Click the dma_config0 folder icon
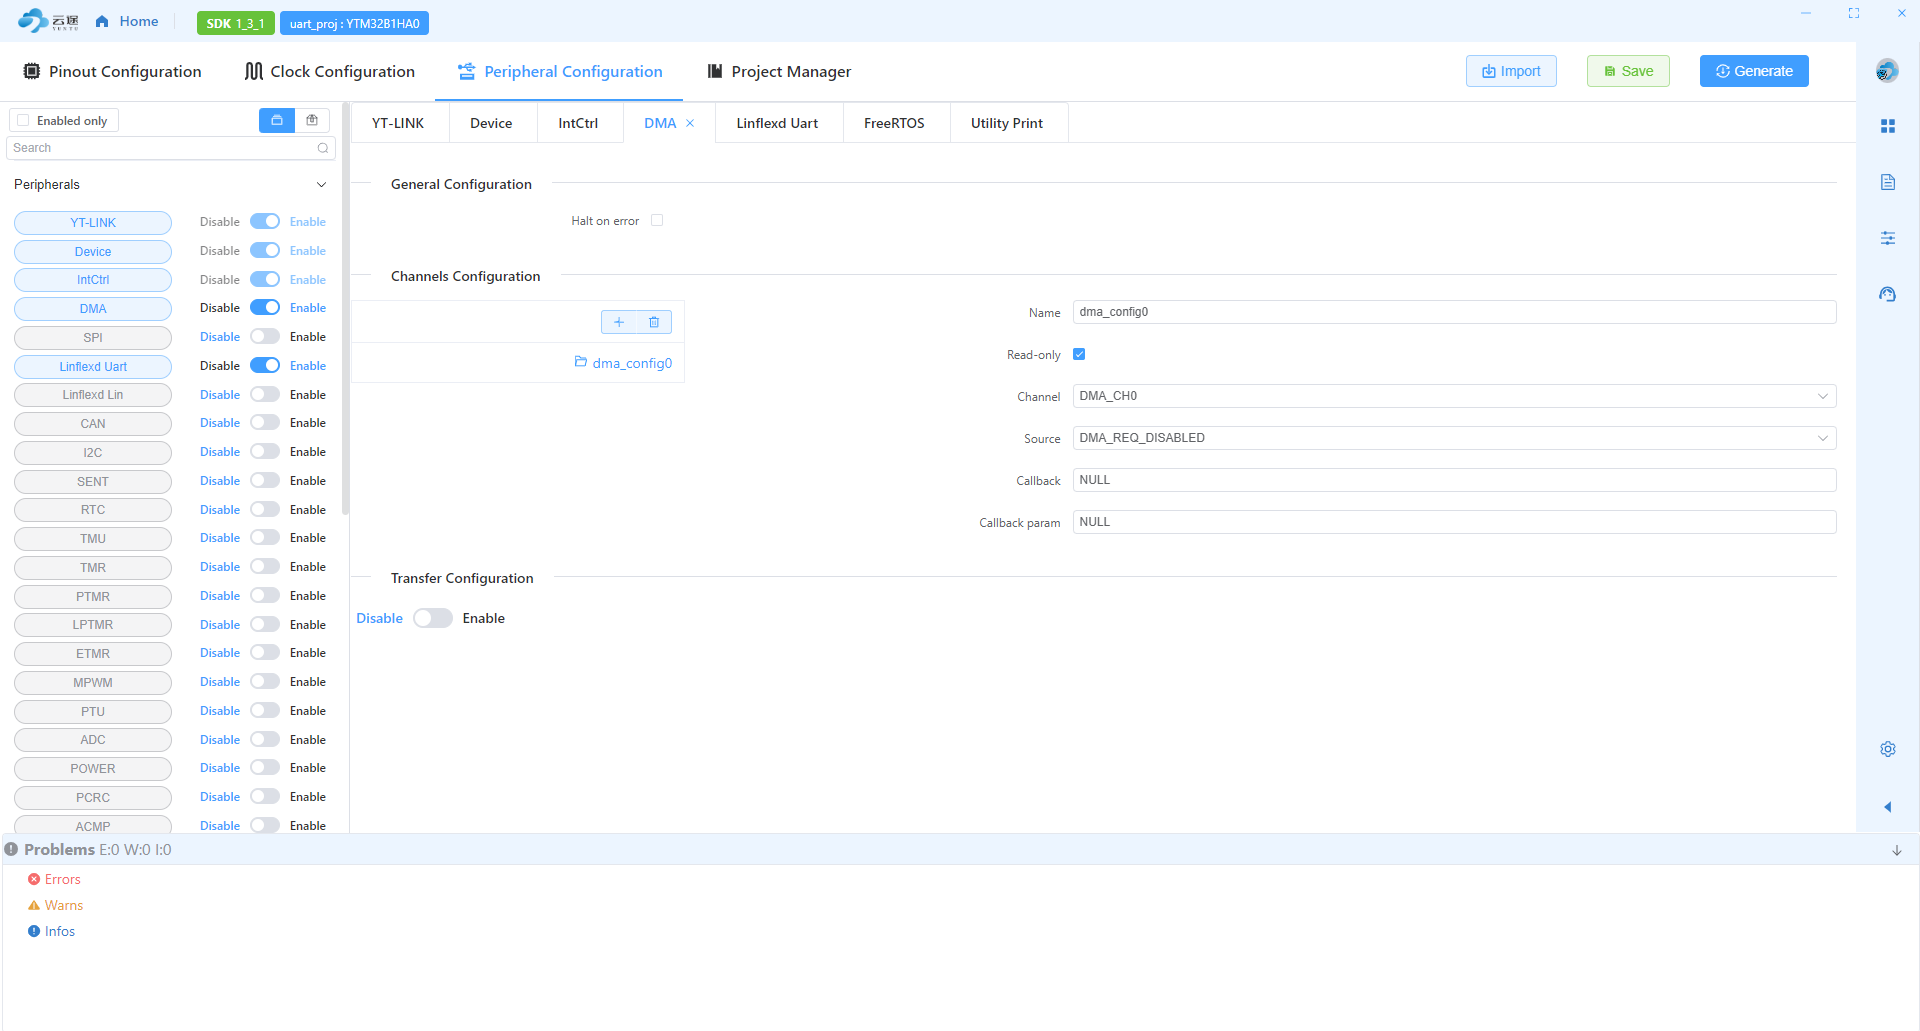Screen dimensions: 1920x1031 tap(581, 362)
